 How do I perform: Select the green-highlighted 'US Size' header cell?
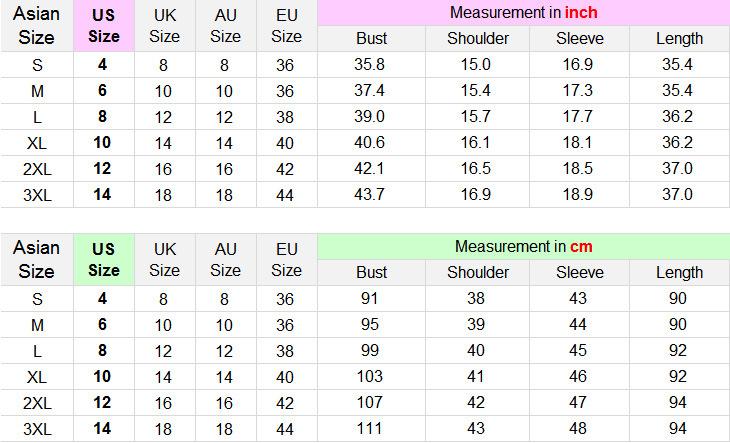pos(103,259)
